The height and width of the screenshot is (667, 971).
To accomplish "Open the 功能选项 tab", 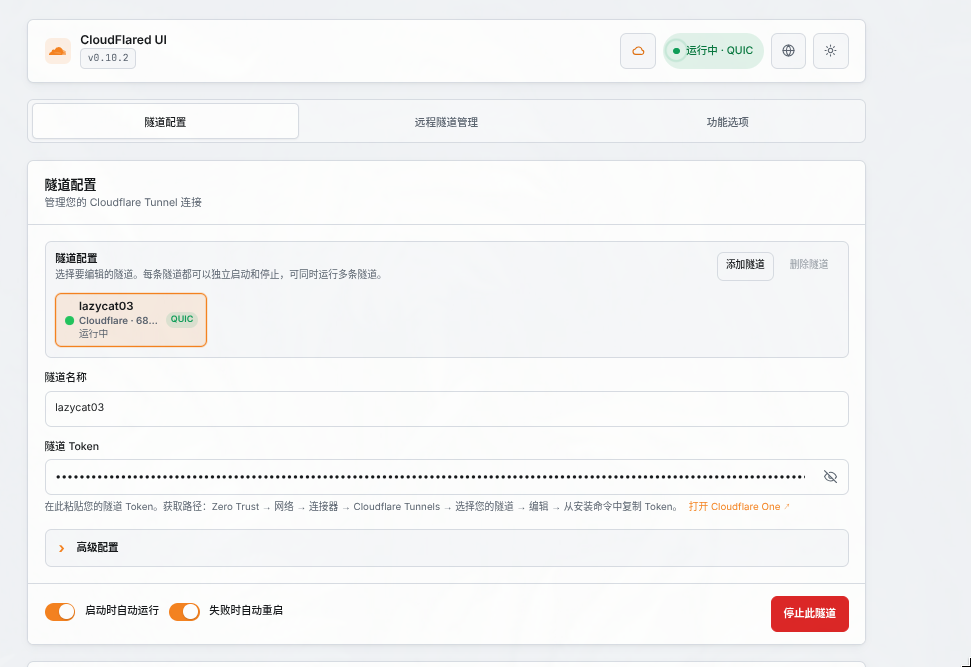I will [x=728, y=121].
